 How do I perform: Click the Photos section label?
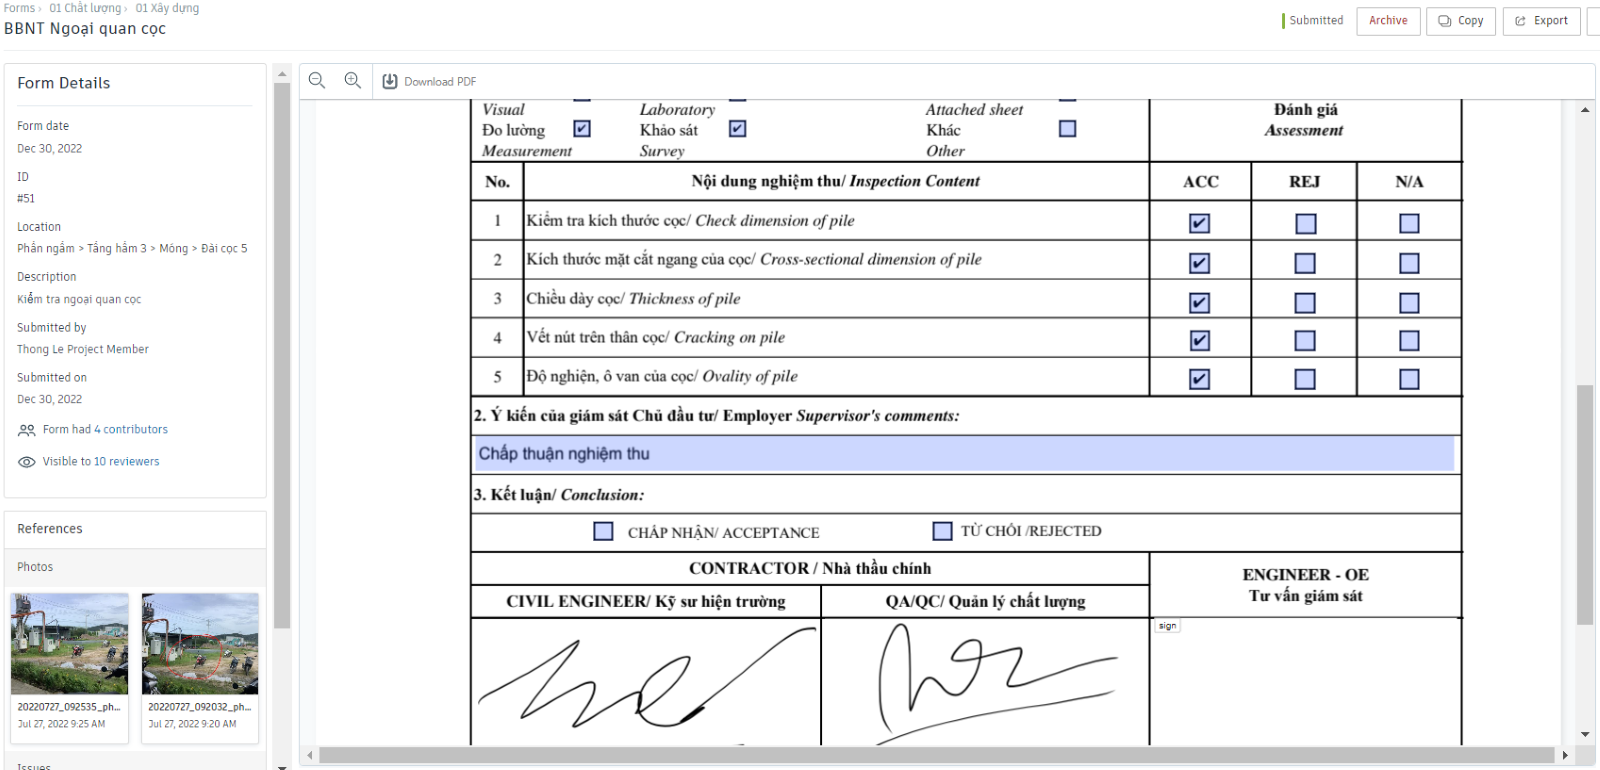coord(35,567)
